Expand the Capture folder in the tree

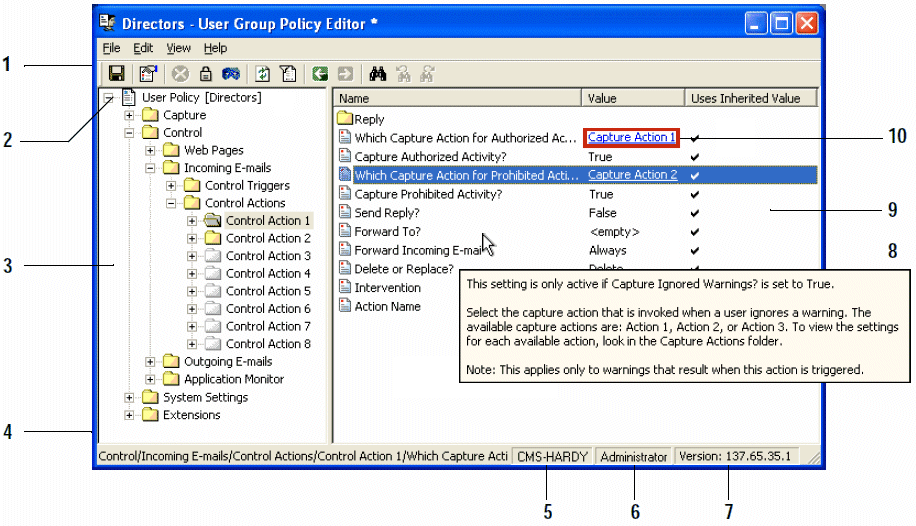point(129,116)
